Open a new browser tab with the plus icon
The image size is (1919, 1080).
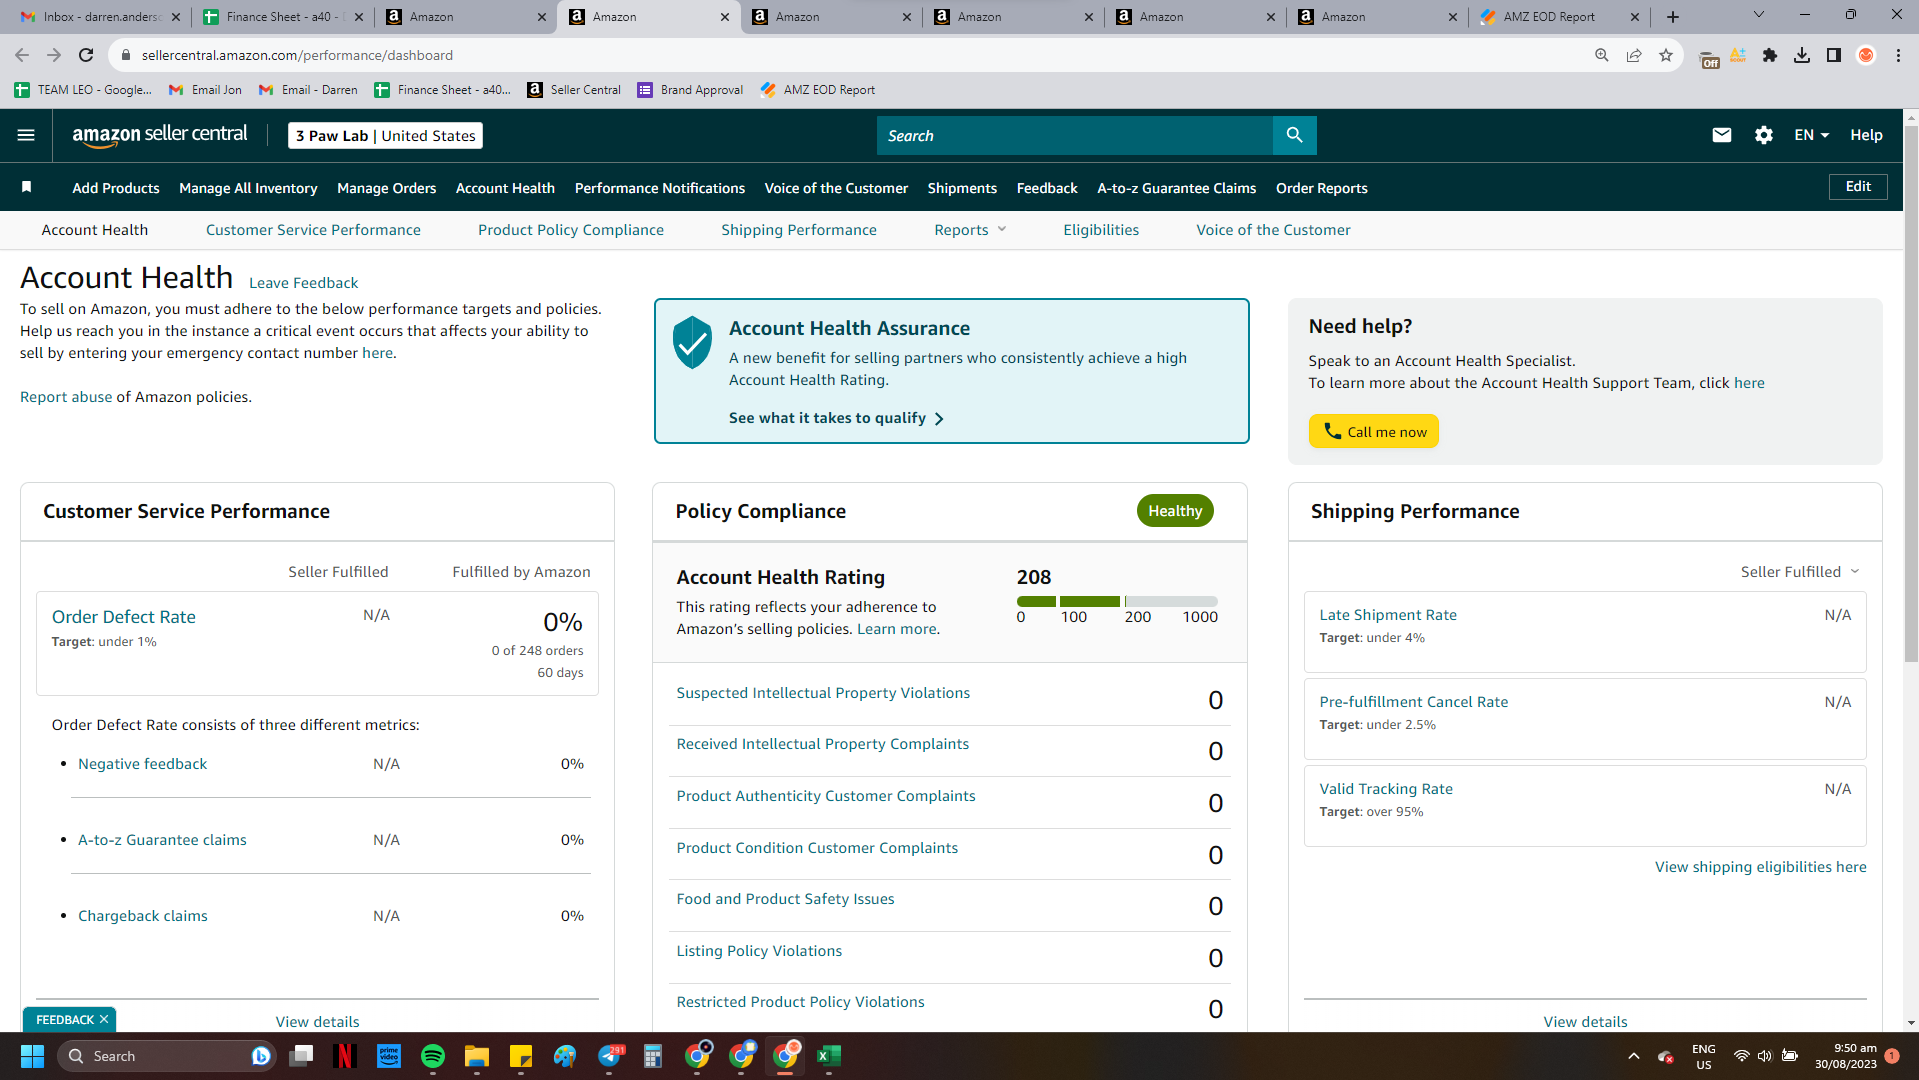click(1672, 17)
